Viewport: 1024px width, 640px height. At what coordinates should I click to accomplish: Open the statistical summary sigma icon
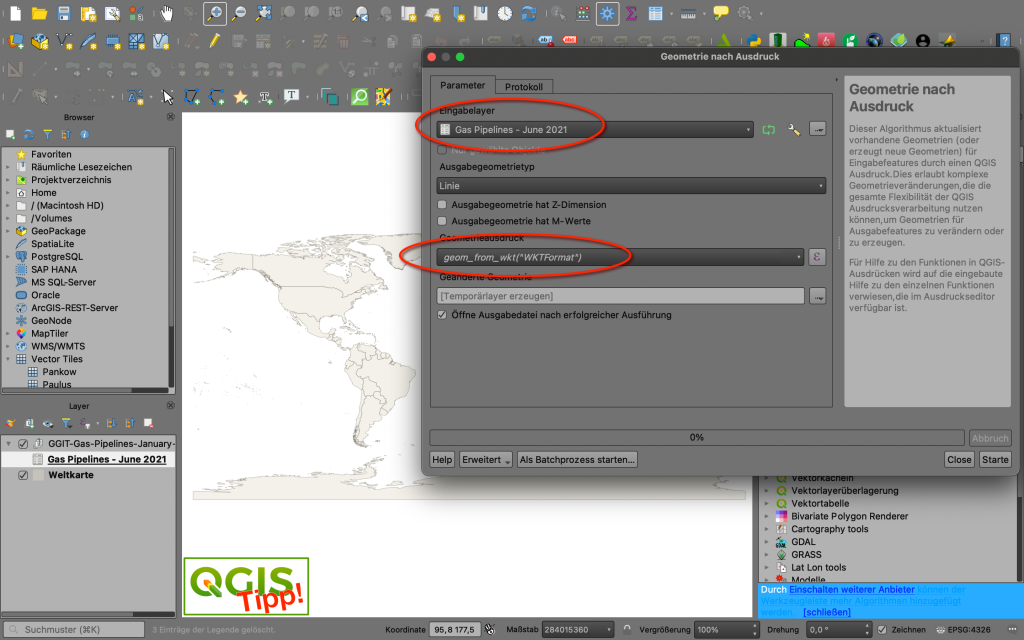(x=632, y=13)
